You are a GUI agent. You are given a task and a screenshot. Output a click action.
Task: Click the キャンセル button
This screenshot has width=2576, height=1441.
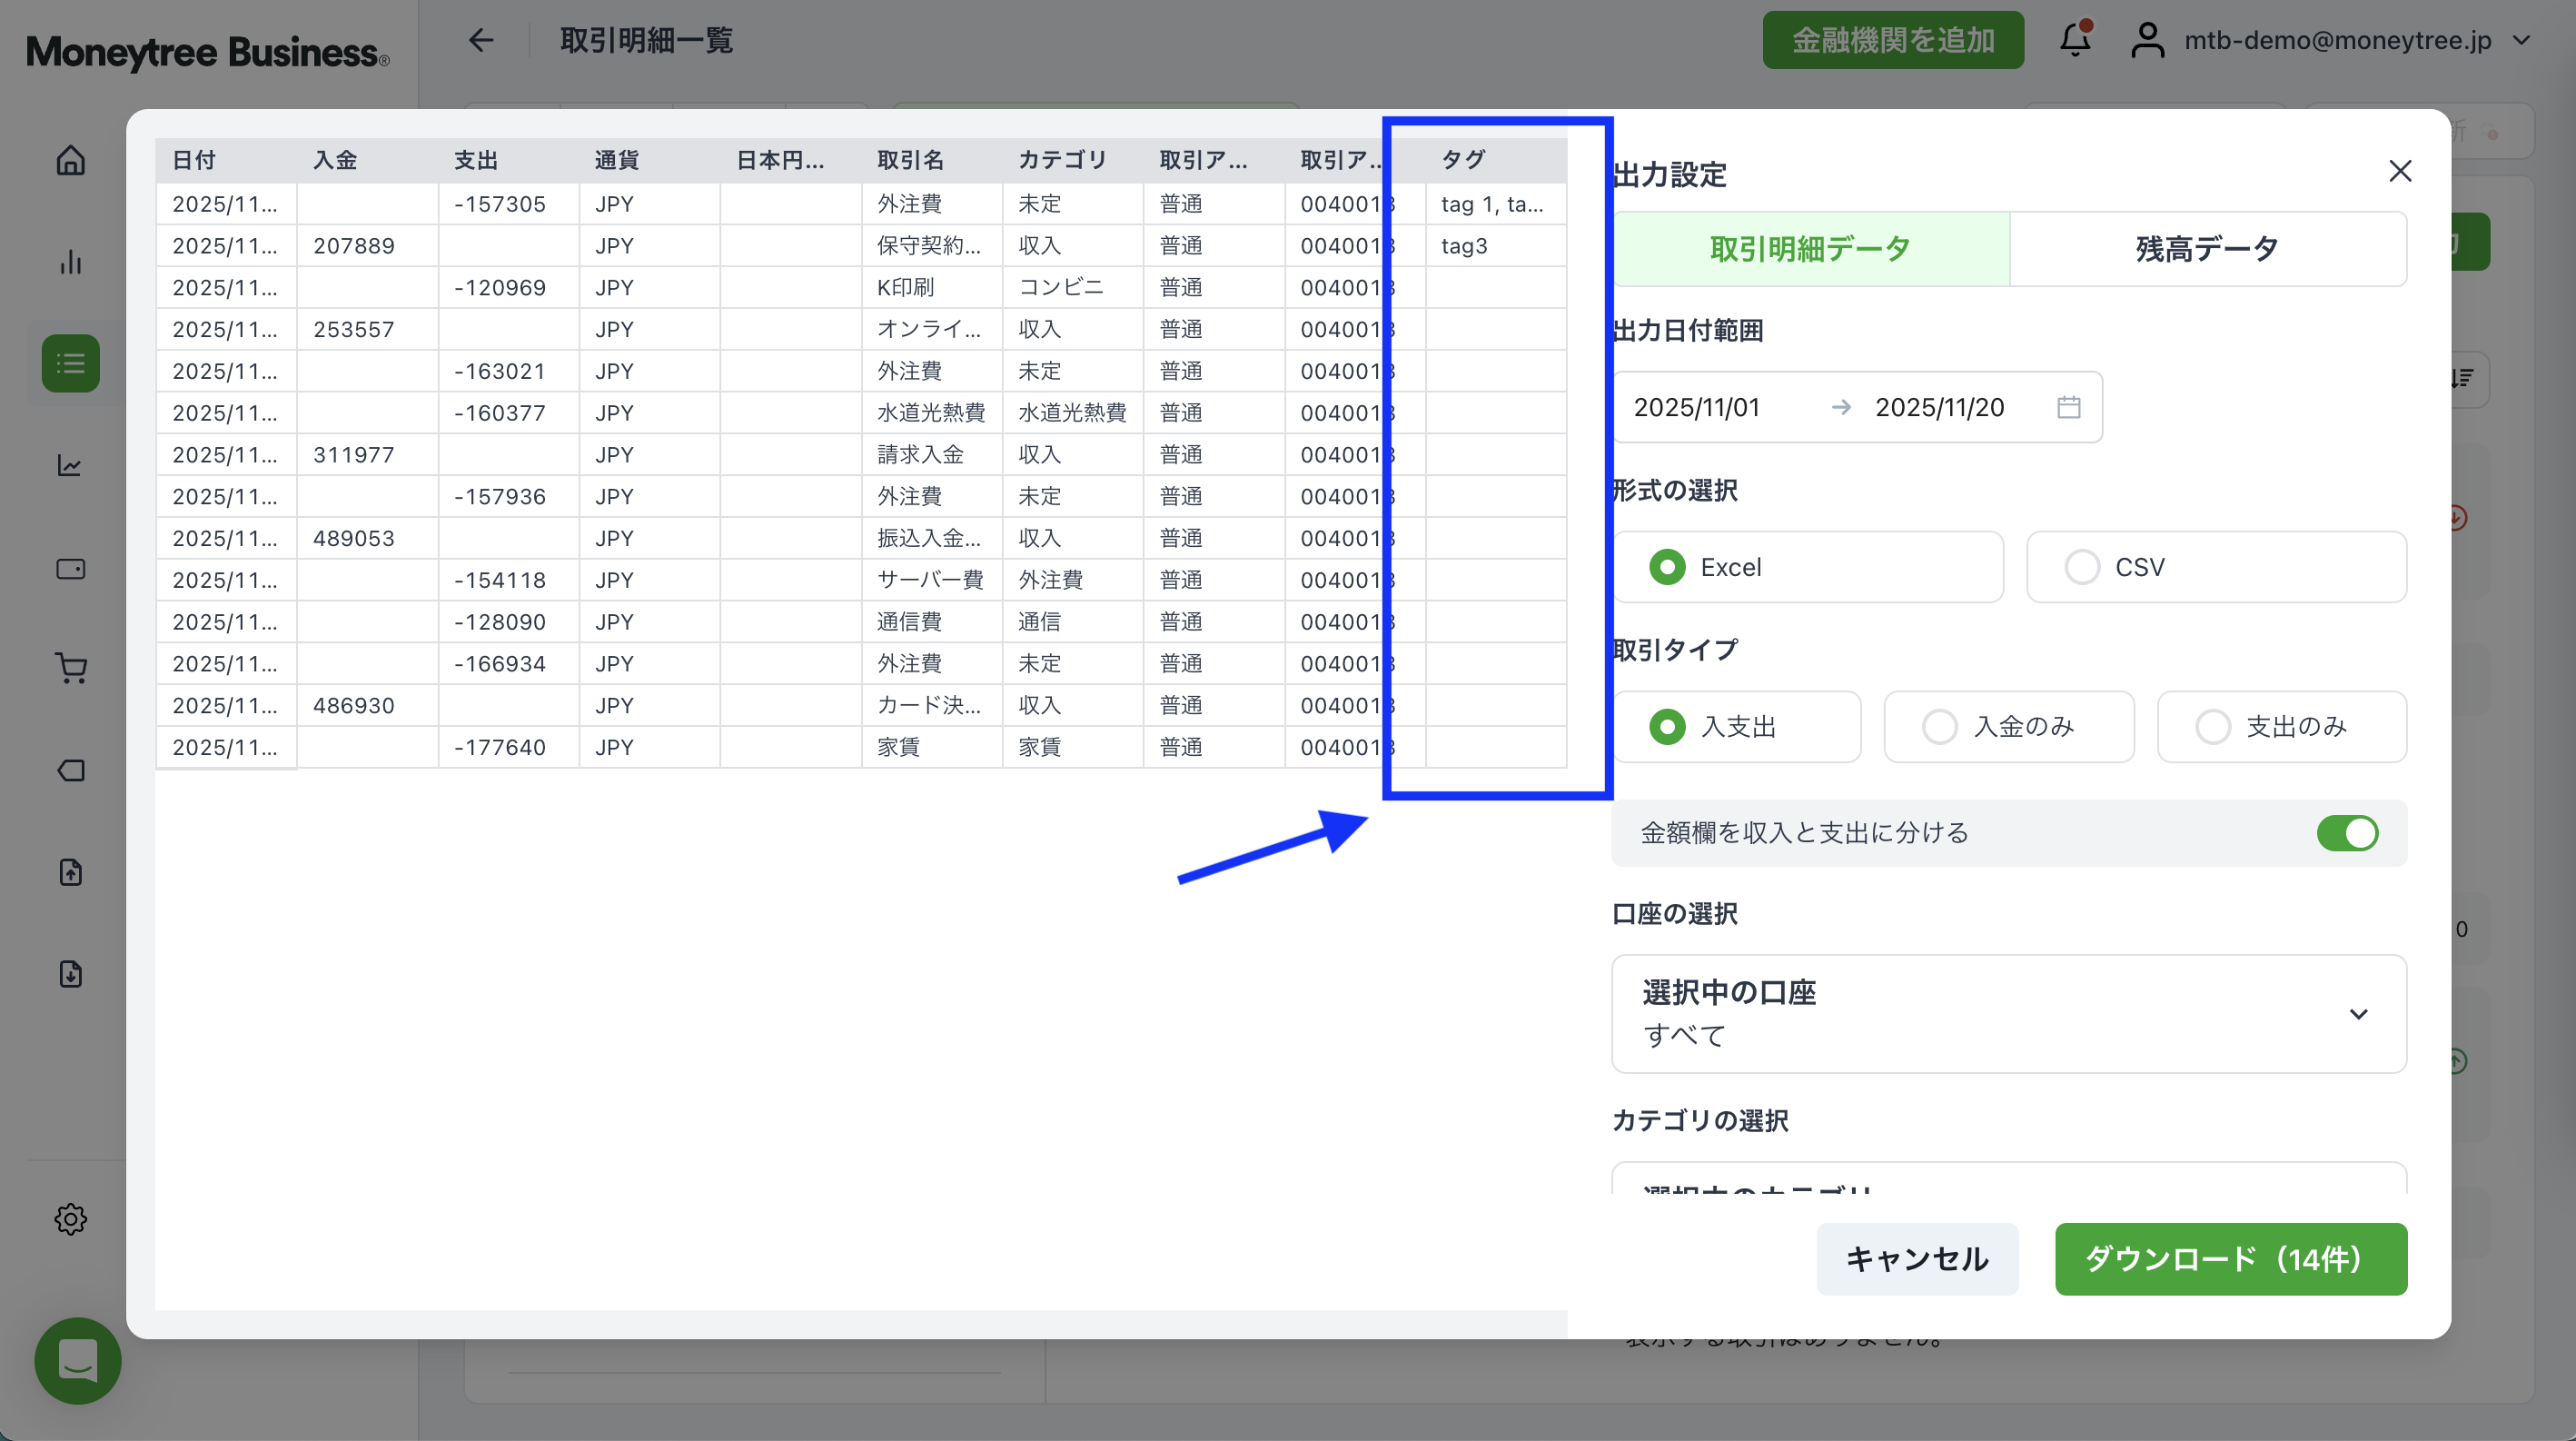pos(1916,1259)
